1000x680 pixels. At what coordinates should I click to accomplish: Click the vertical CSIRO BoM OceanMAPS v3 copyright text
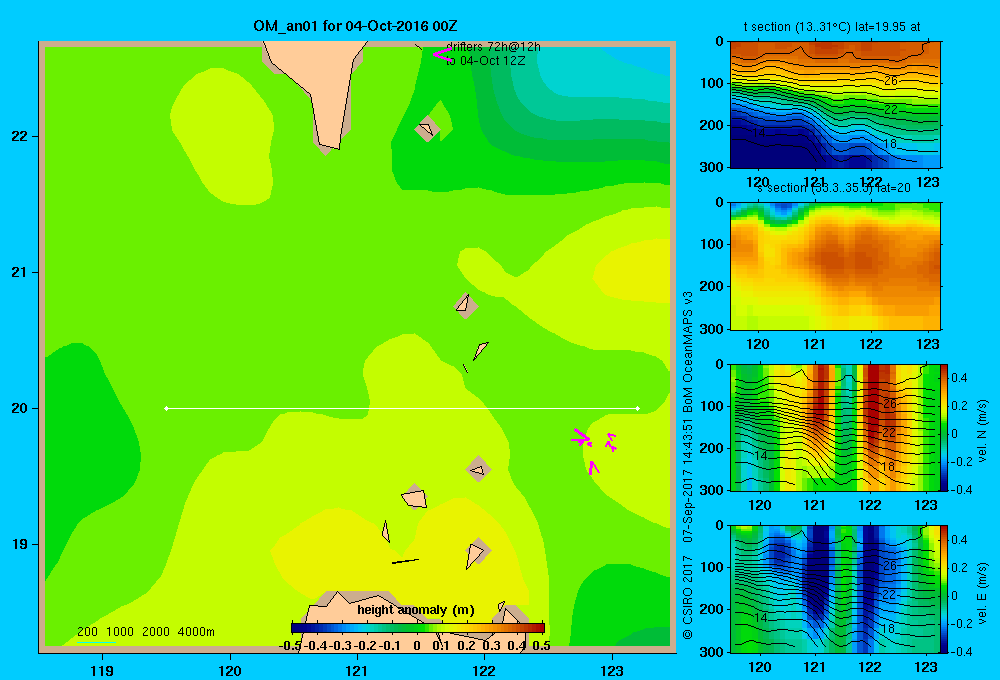[x=688, y=466]
